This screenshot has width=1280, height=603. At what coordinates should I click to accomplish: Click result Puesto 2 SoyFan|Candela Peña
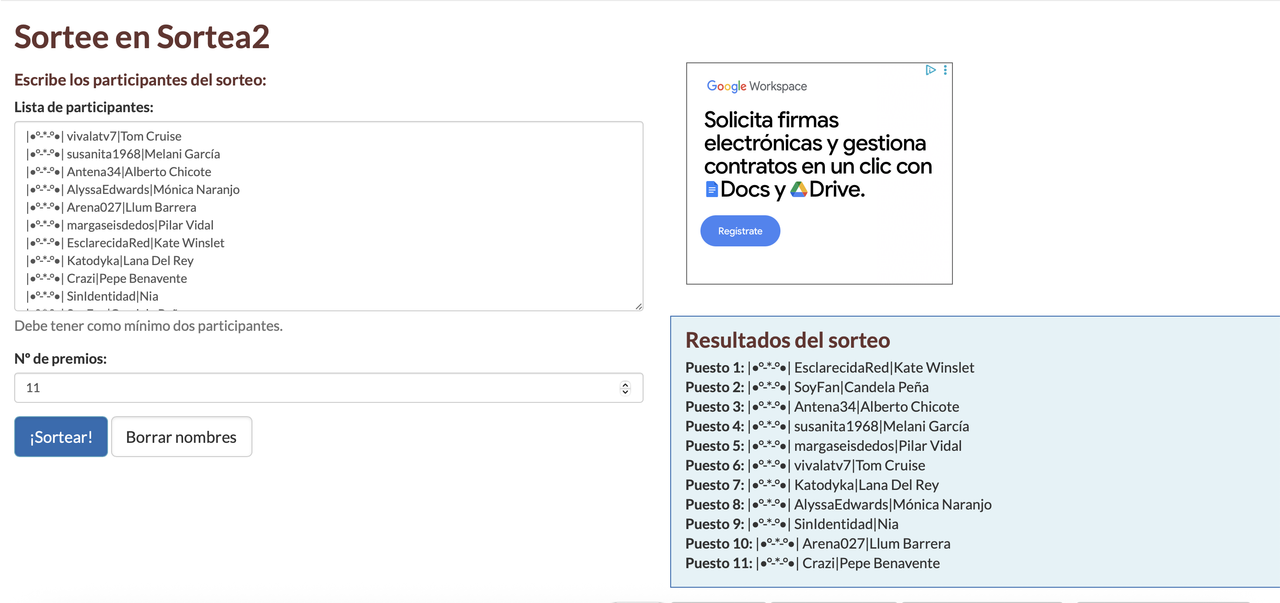pyautogui.click(x=807, y=387)
